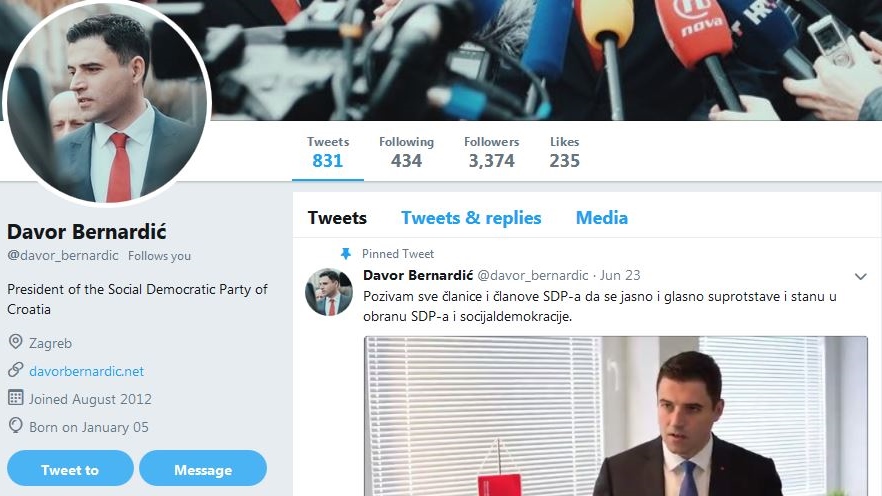
Task: Click the location pin icon beside Zagreb
Action: click(x=15, y=343)
